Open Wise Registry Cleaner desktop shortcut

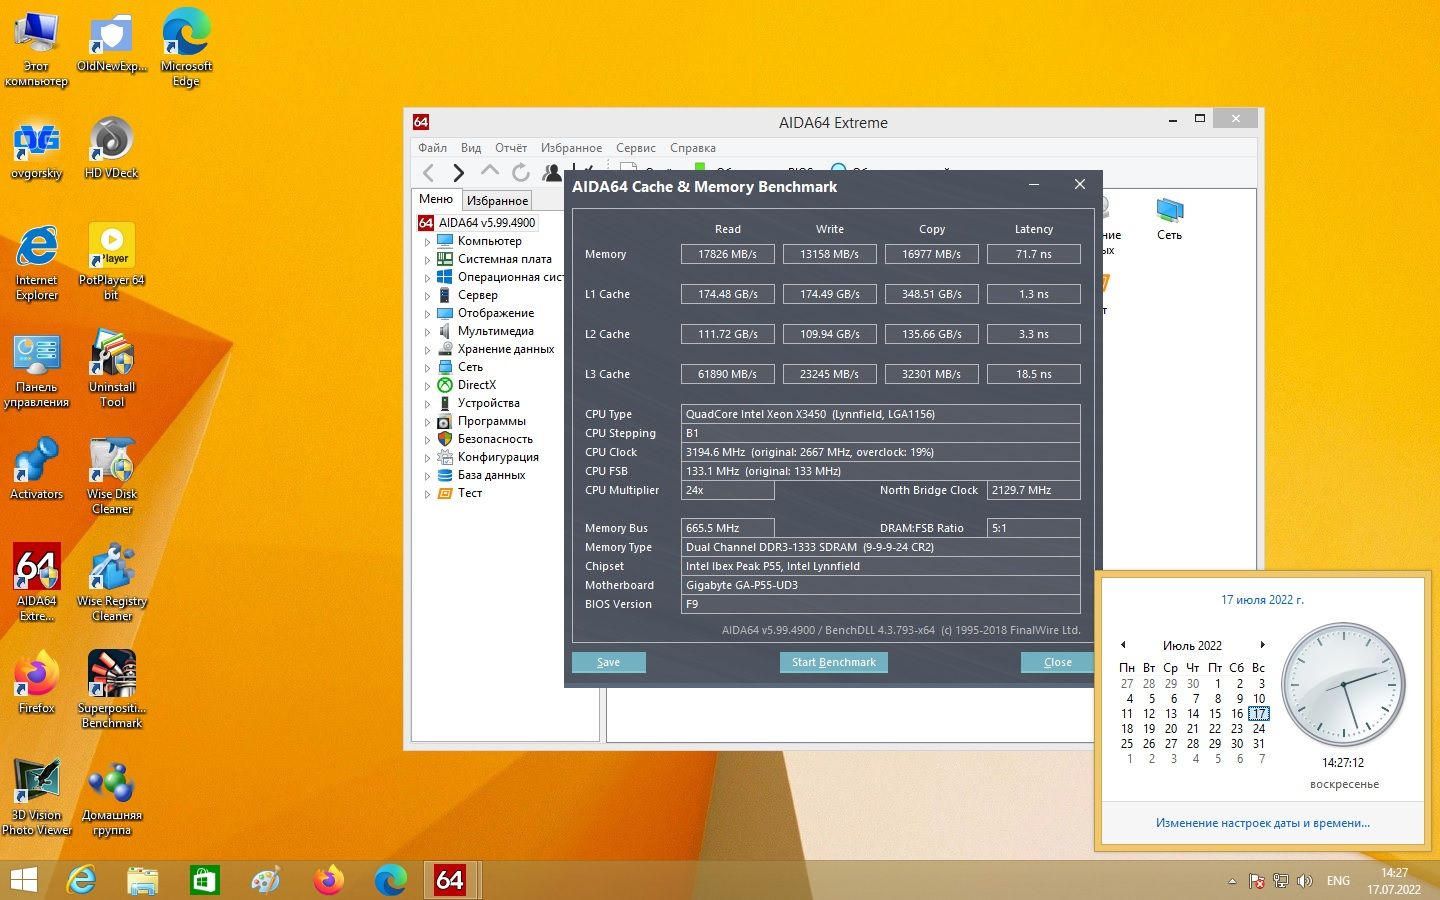tap(112, 582)
